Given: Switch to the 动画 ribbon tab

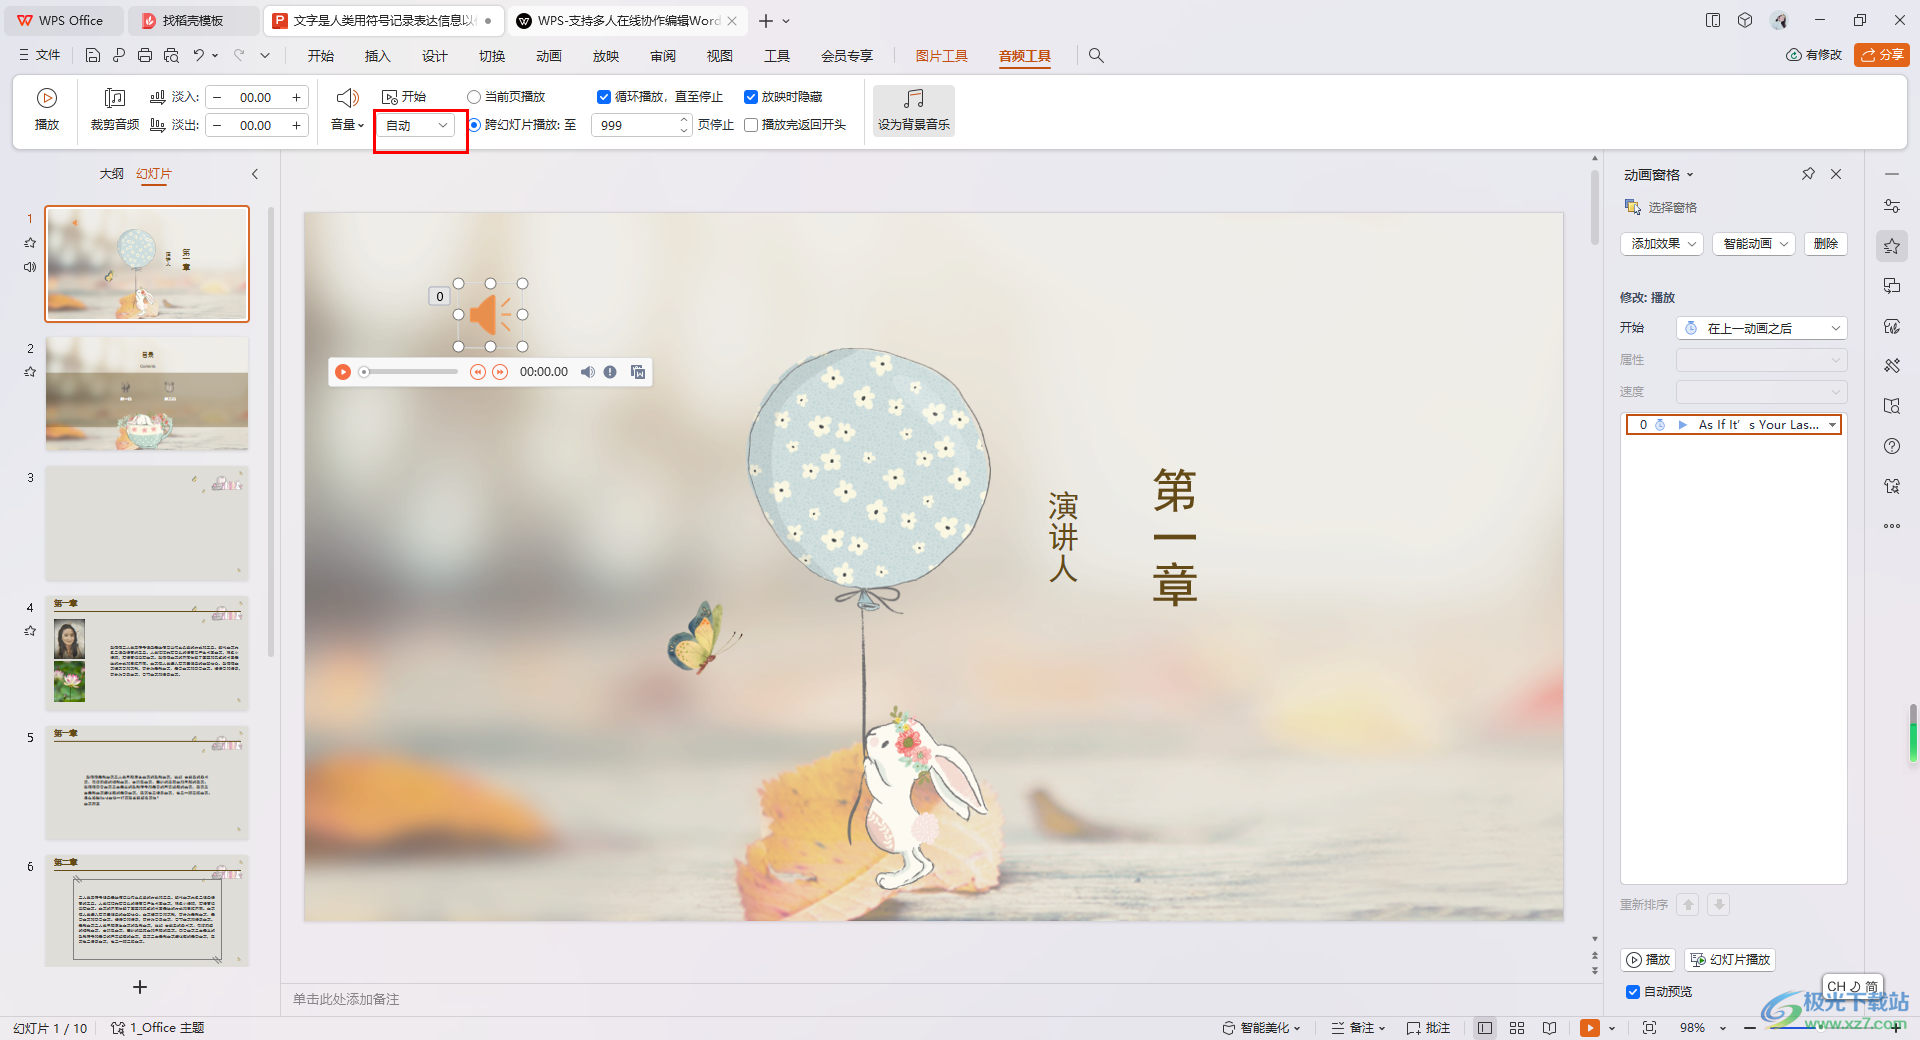Looking at the screenshot, I should 548,56.
